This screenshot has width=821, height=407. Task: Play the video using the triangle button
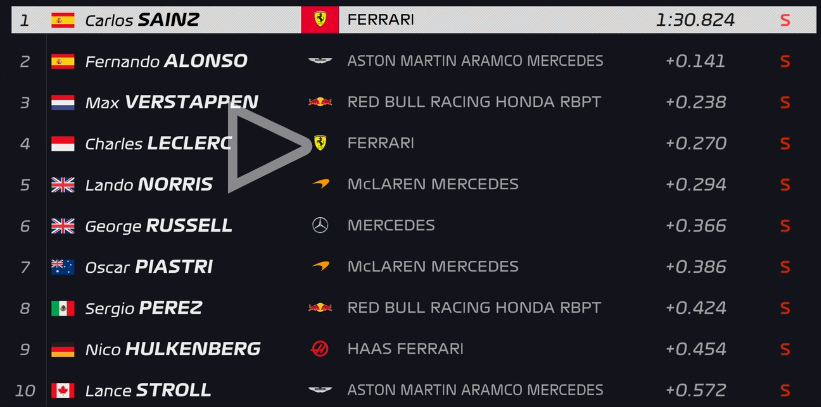coord(264,147)
